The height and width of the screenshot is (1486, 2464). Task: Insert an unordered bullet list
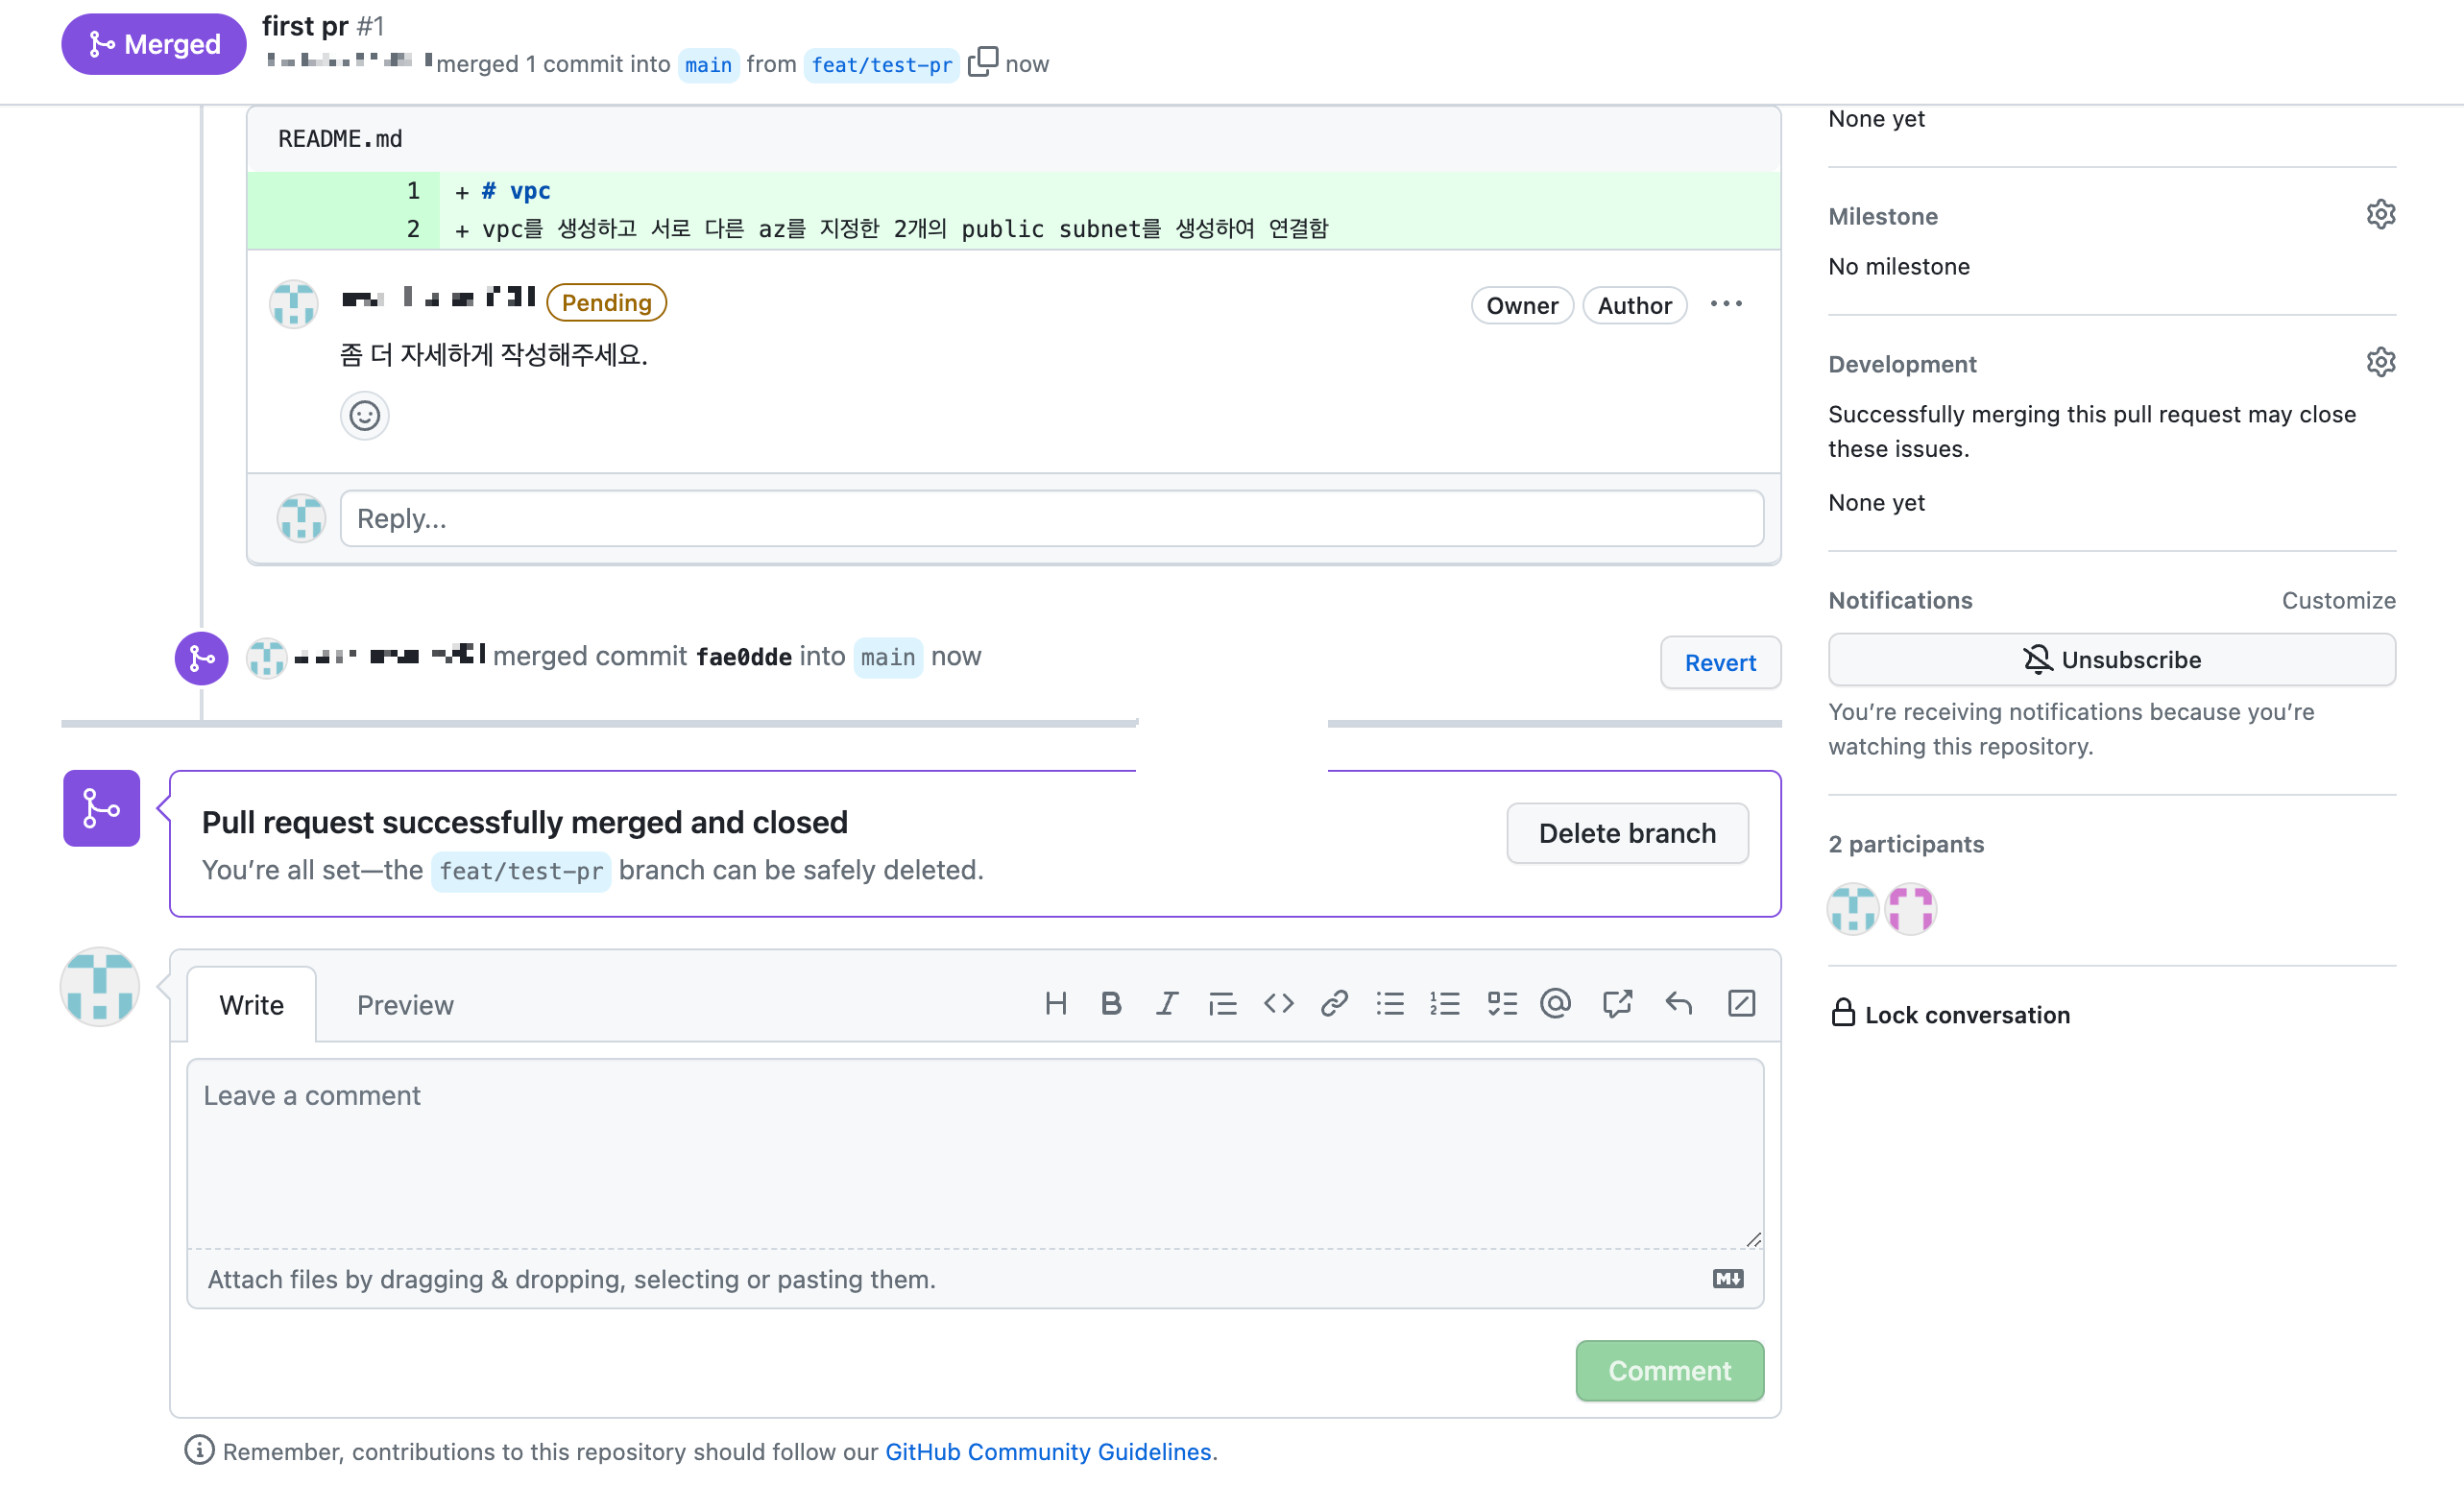[1390, 1003]
